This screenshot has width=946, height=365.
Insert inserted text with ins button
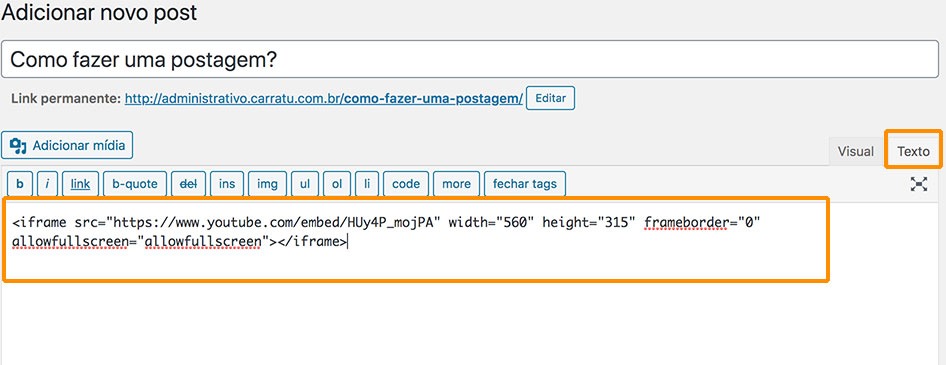coord(227,184)
